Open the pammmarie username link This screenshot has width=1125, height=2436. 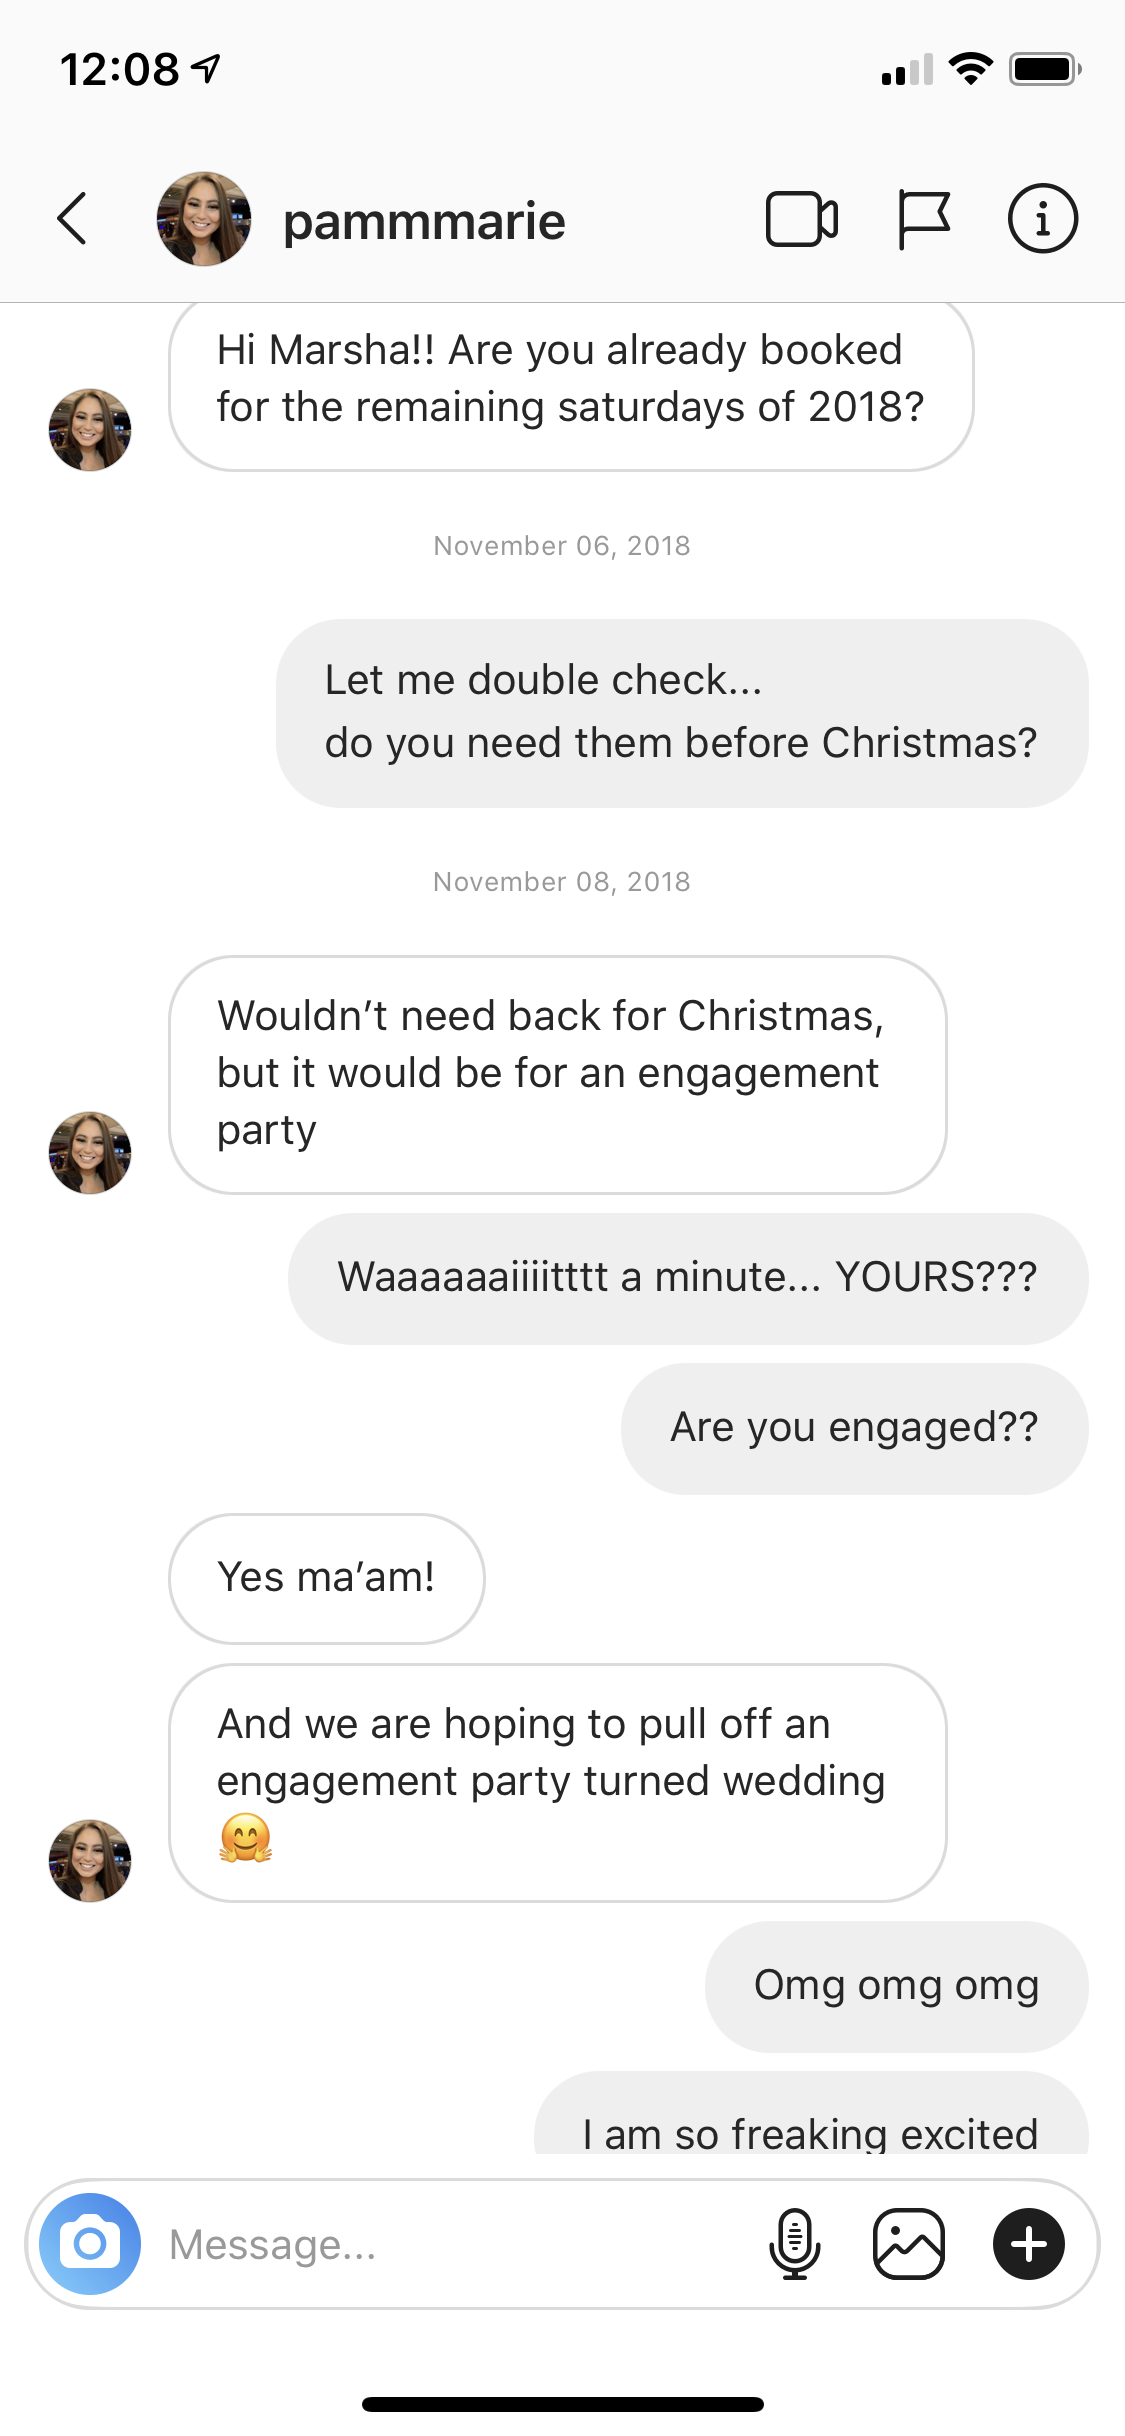coord(424,221)
